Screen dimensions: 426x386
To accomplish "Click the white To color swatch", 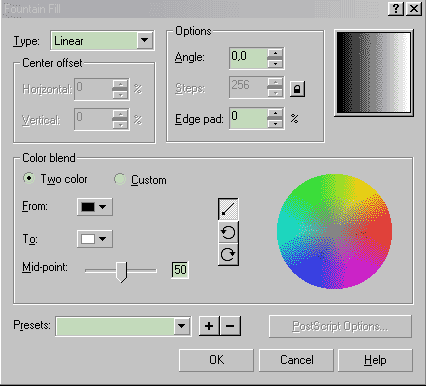I will [88, 239].
